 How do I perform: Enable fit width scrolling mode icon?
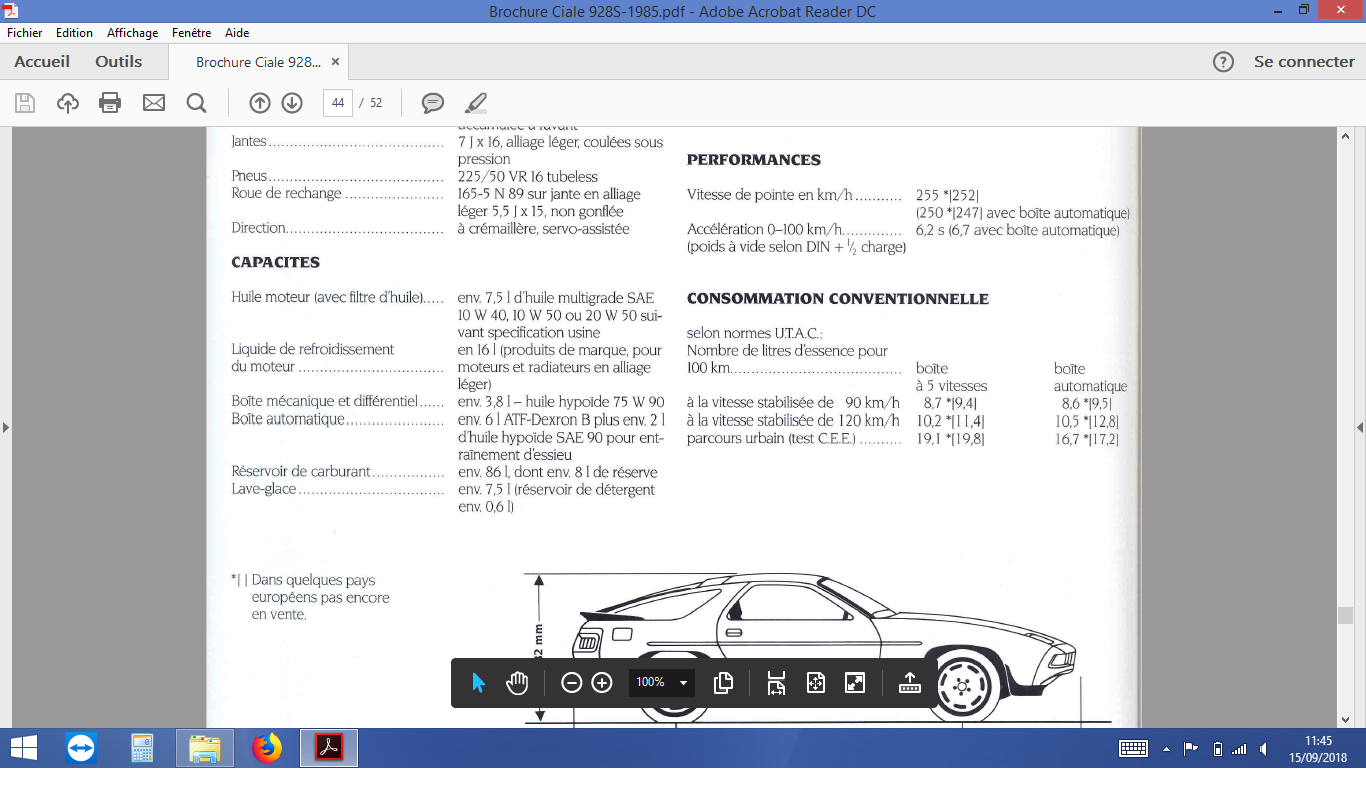(x=776, y=682)
